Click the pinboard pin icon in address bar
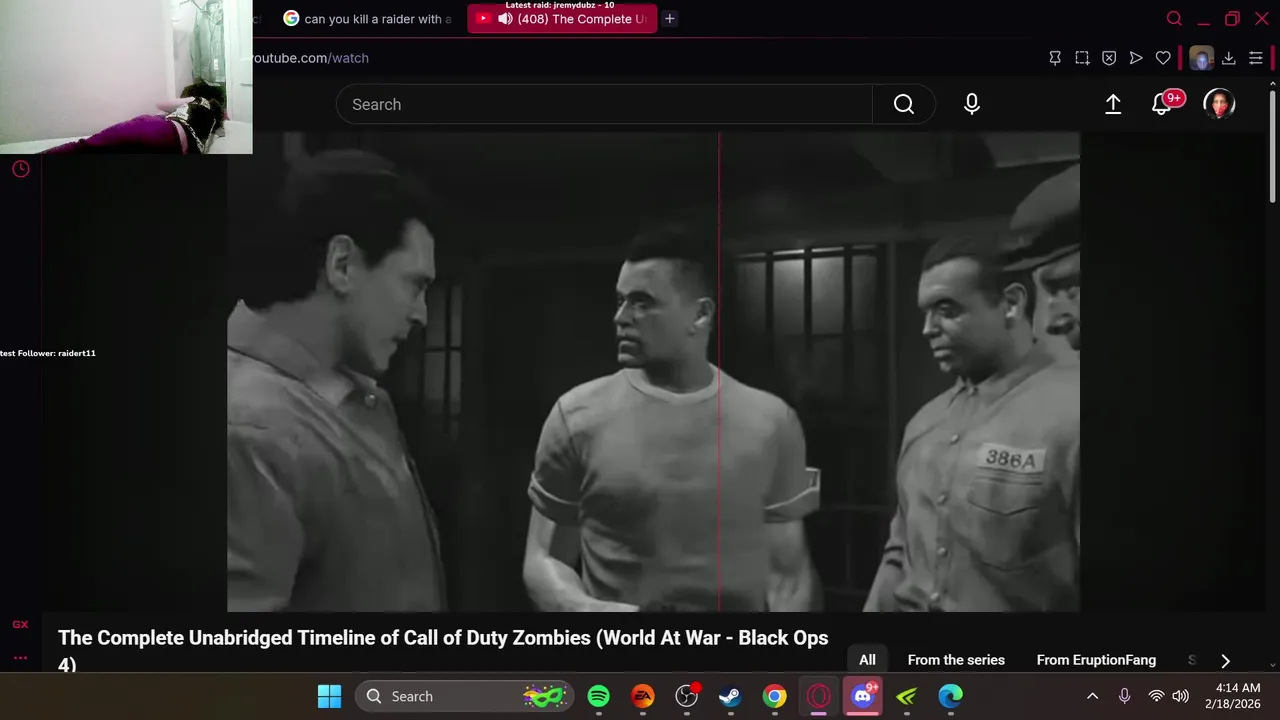The image size is (1280, 720). 1055,58
